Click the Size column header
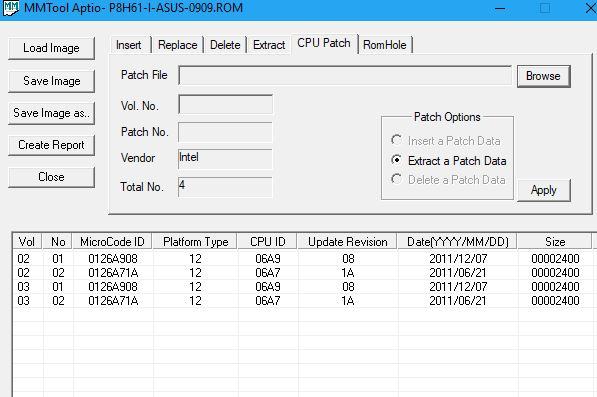 click(555, 242)
